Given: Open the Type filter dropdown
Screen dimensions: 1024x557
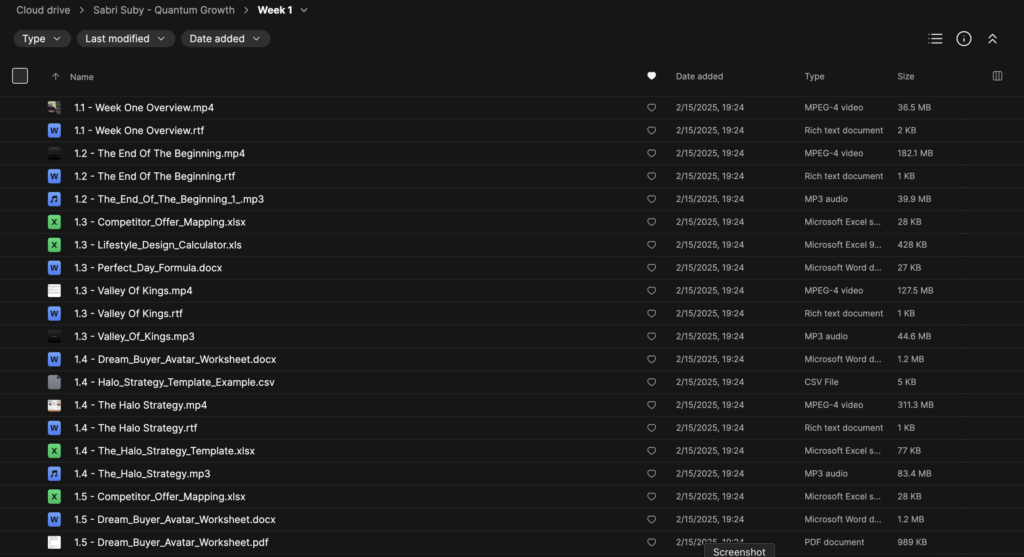Looking at the screenshot, I should [41, 39].
